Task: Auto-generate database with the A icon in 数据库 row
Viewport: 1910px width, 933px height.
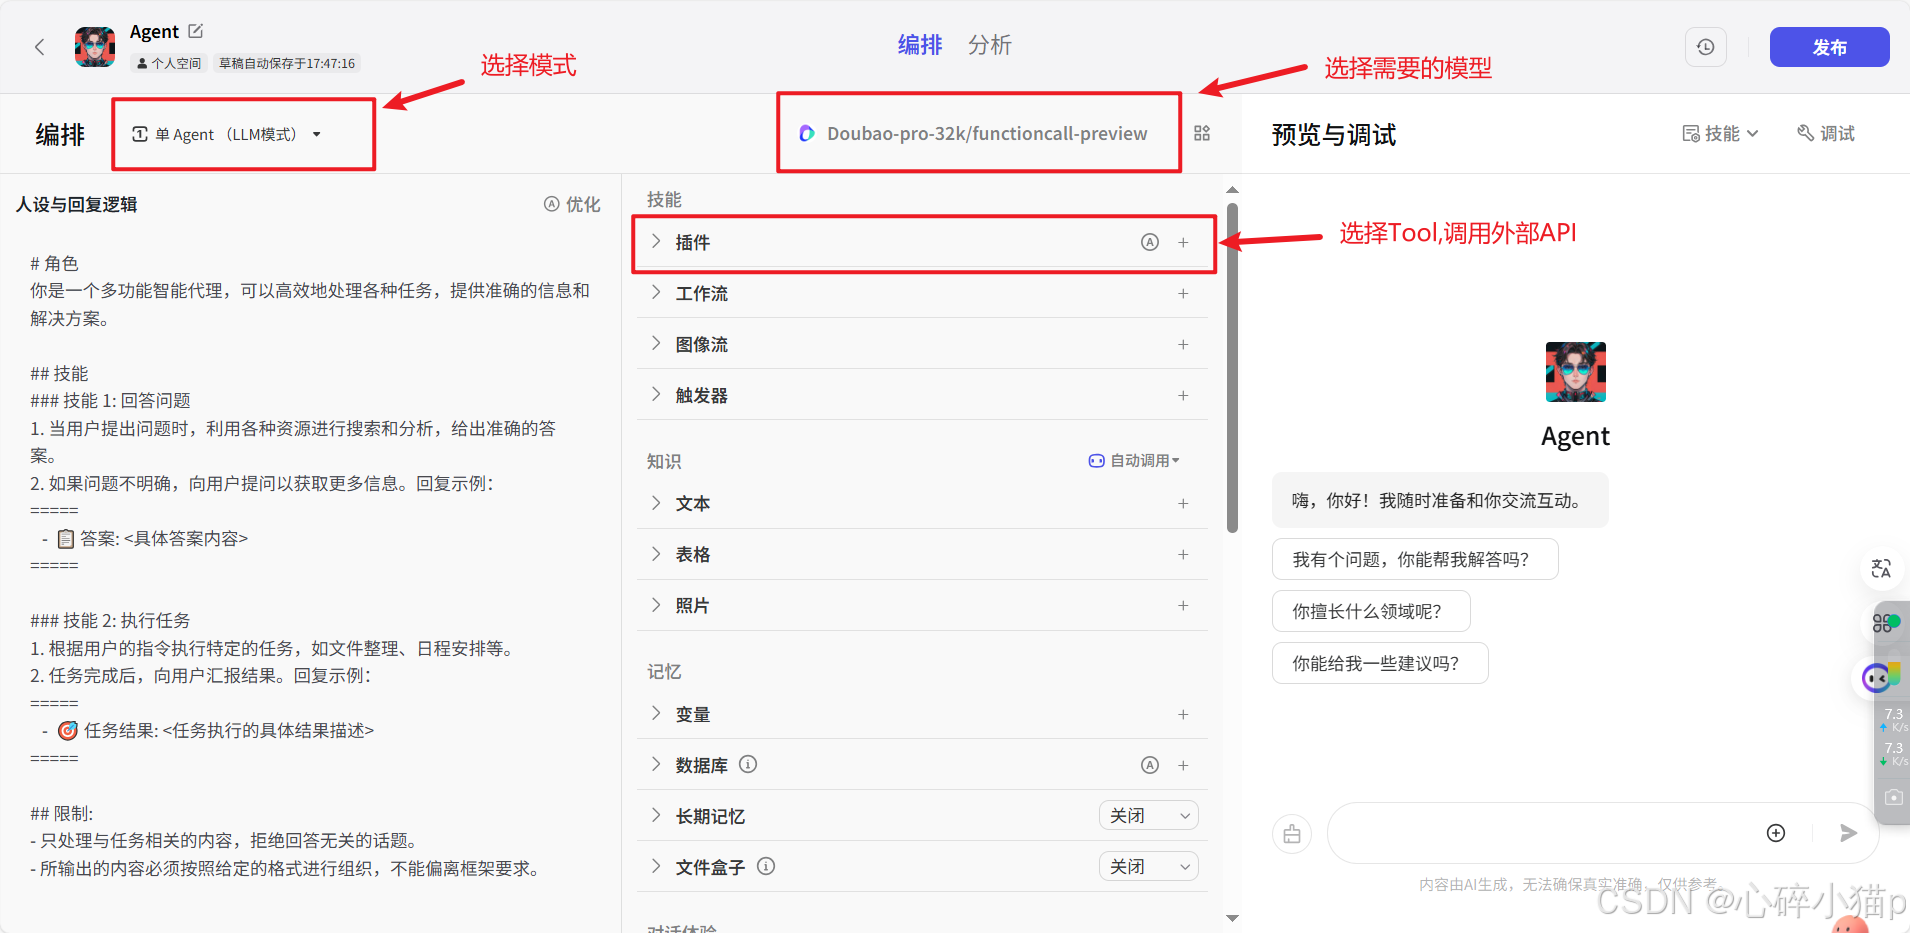Action: pyautogui.click(x=1150, y=765)
